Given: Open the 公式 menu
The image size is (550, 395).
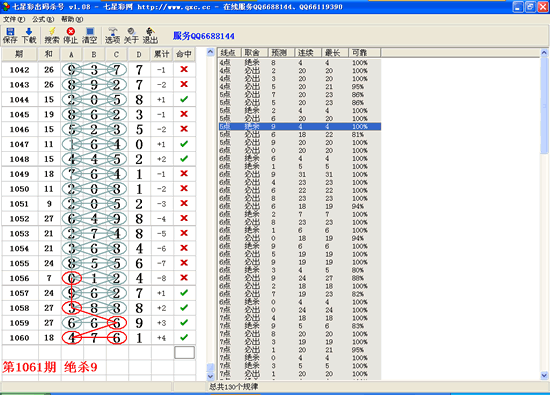Looking at the screenshot, I should click(43, 19).
